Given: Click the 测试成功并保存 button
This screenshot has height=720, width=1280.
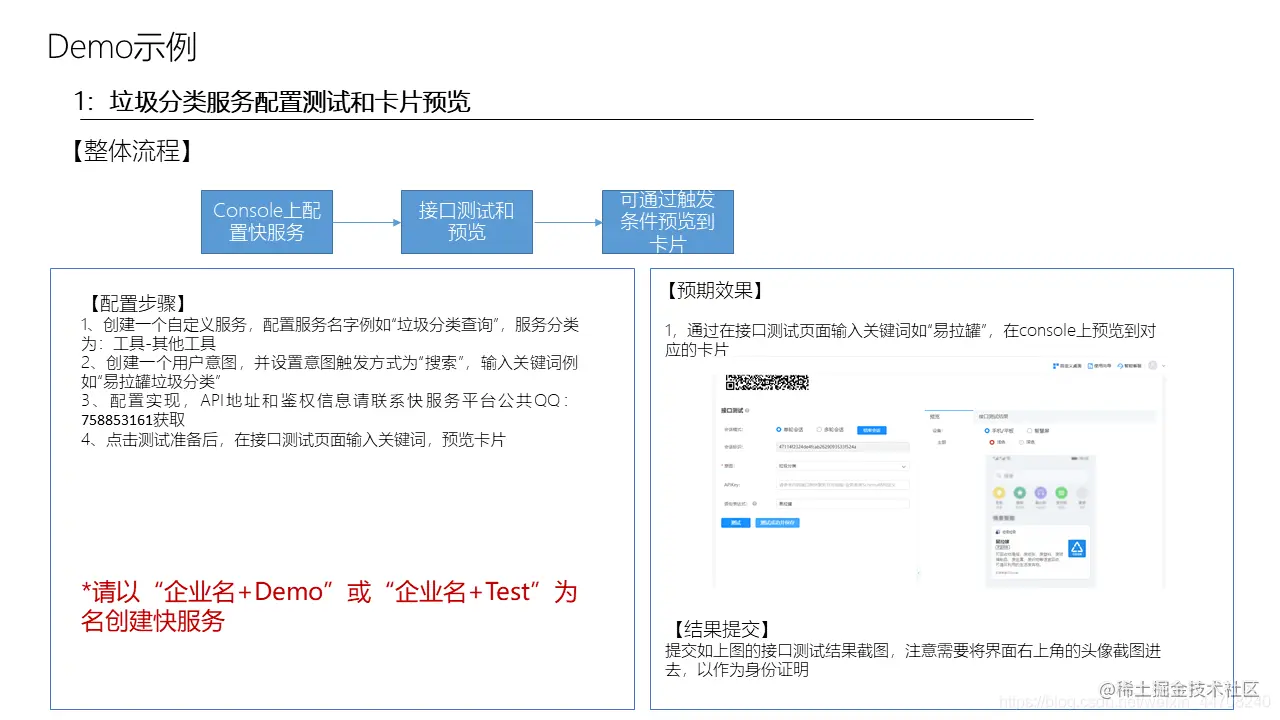Looking at the screenshot, I should click(x=777, y=523).
